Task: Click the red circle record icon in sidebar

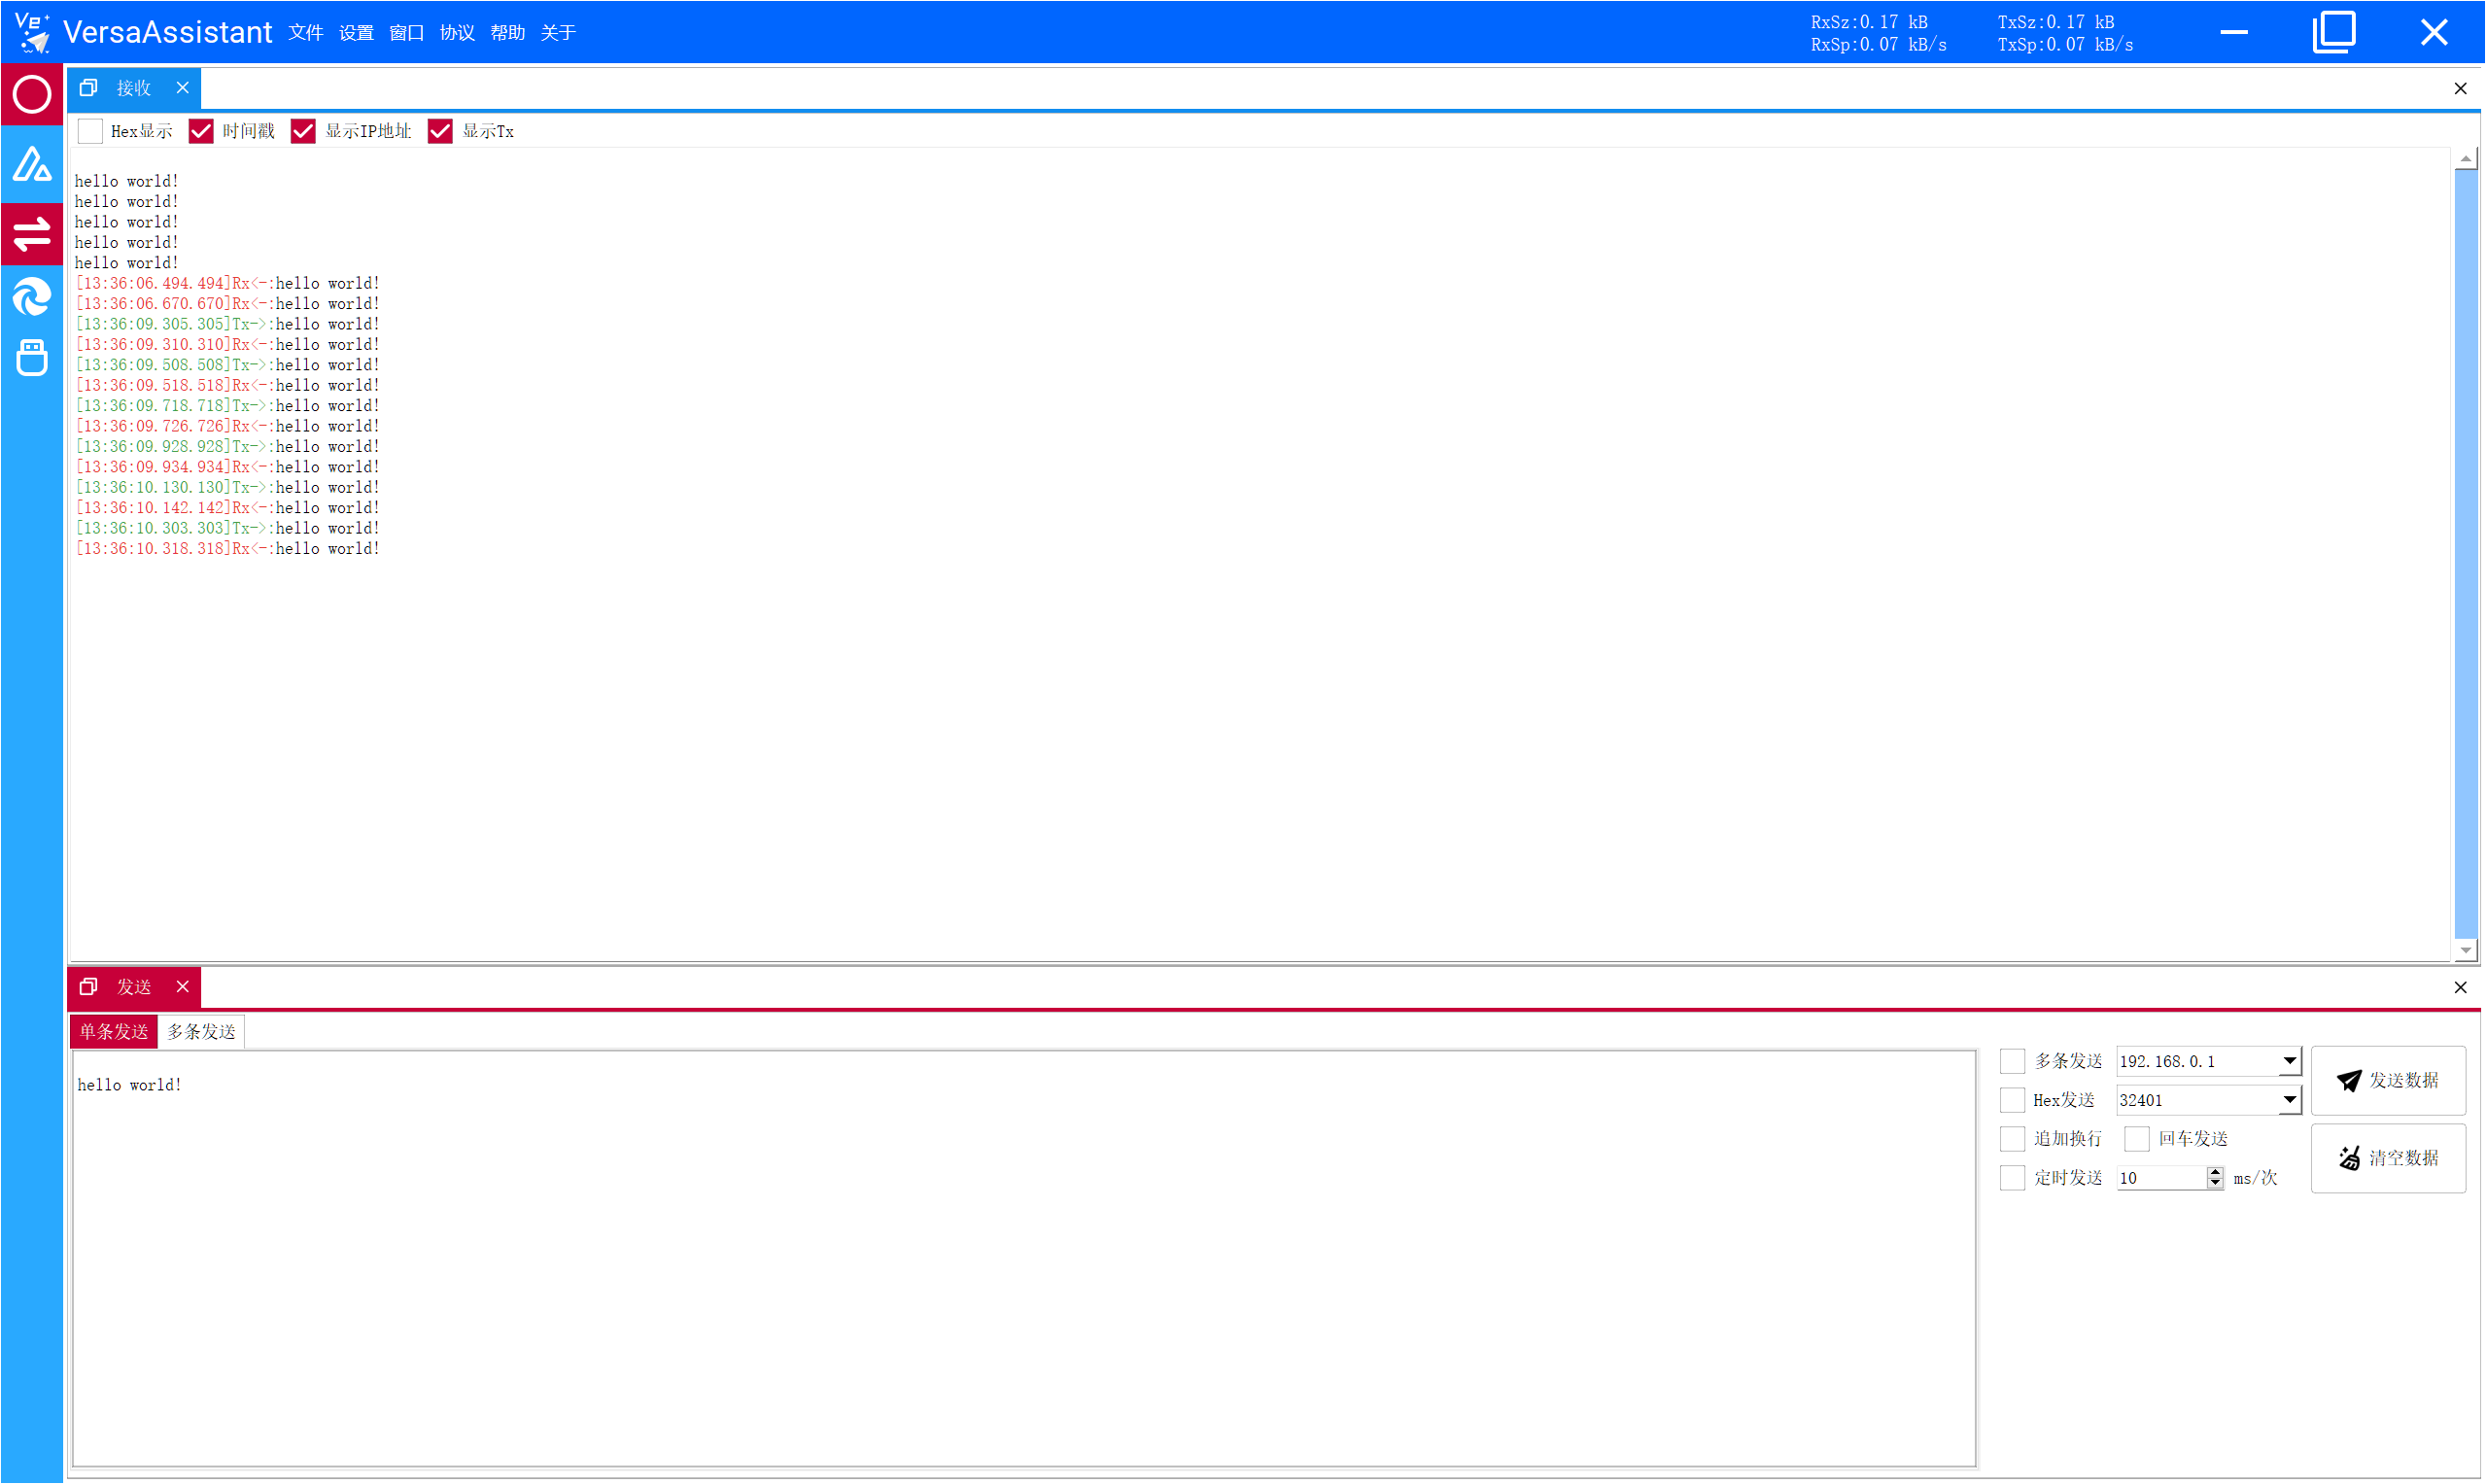Action: coord(32,95)
